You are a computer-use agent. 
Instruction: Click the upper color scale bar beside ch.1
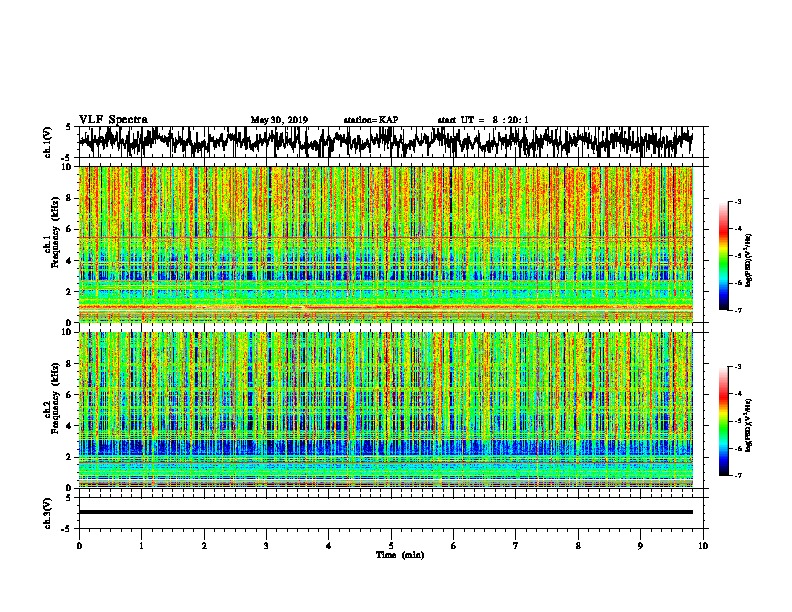tap(724, 256)
